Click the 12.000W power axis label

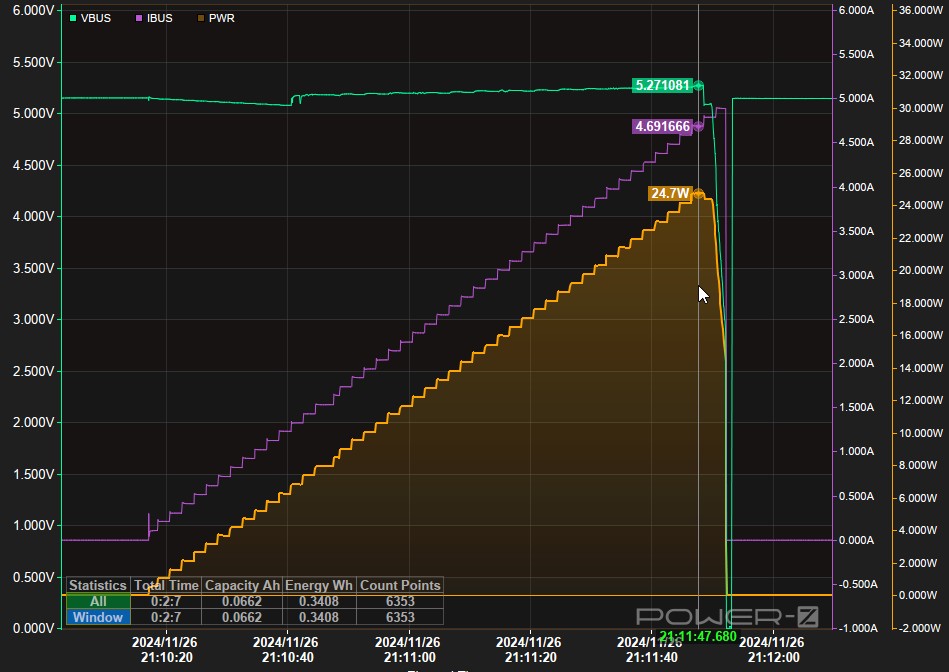921,400
